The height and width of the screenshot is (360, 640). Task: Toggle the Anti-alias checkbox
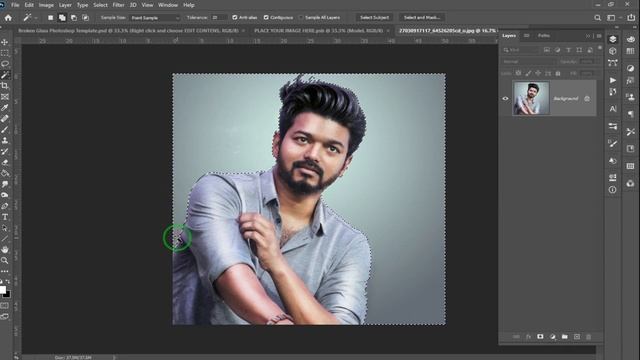(x=235, y=18)
